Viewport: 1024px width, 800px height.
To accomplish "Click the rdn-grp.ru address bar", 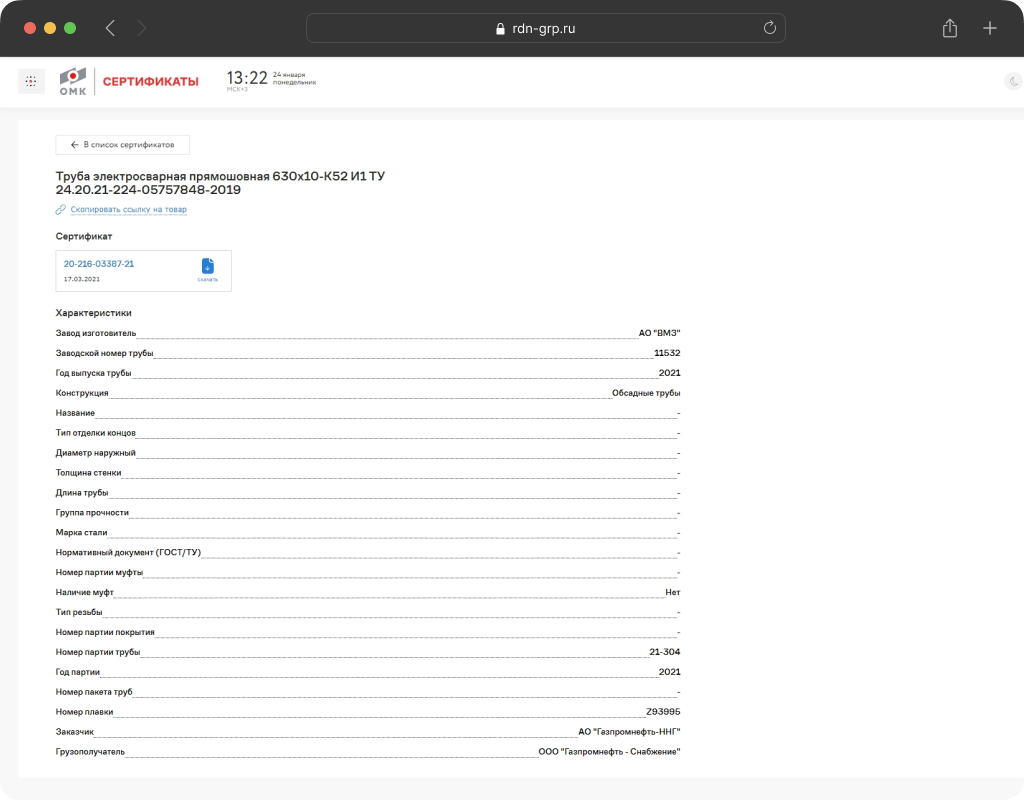I will [x=545, y=28].
